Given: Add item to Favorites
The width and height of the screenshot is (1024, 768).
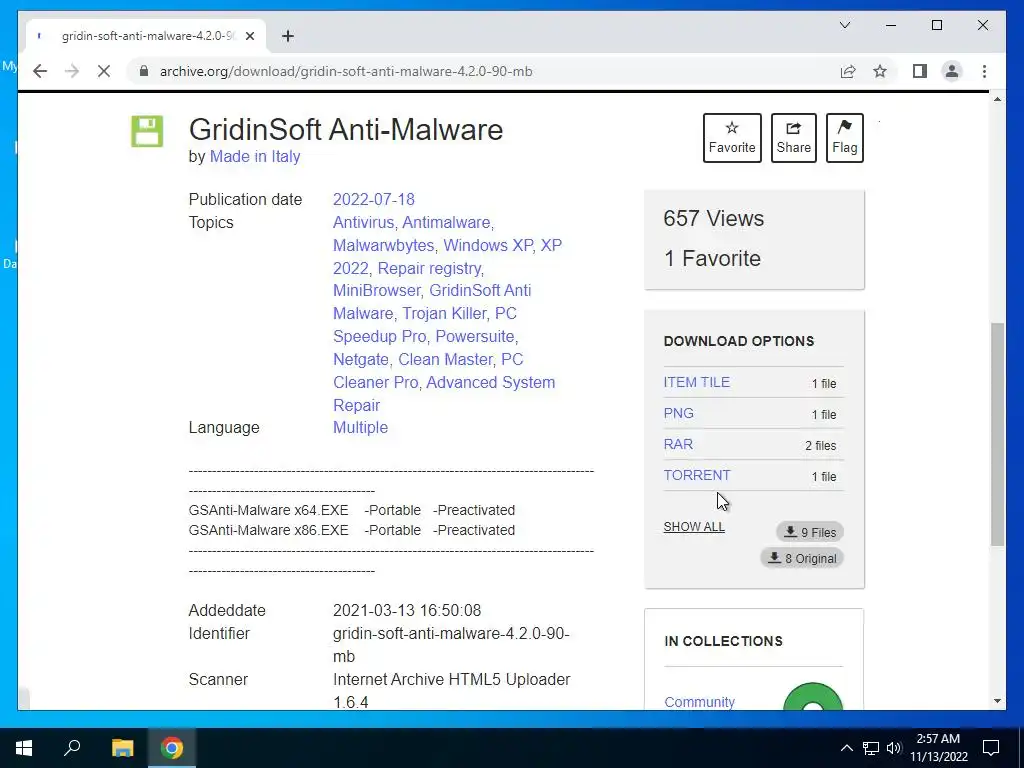Looking at the screenshot, I should [x=732, y=138].
